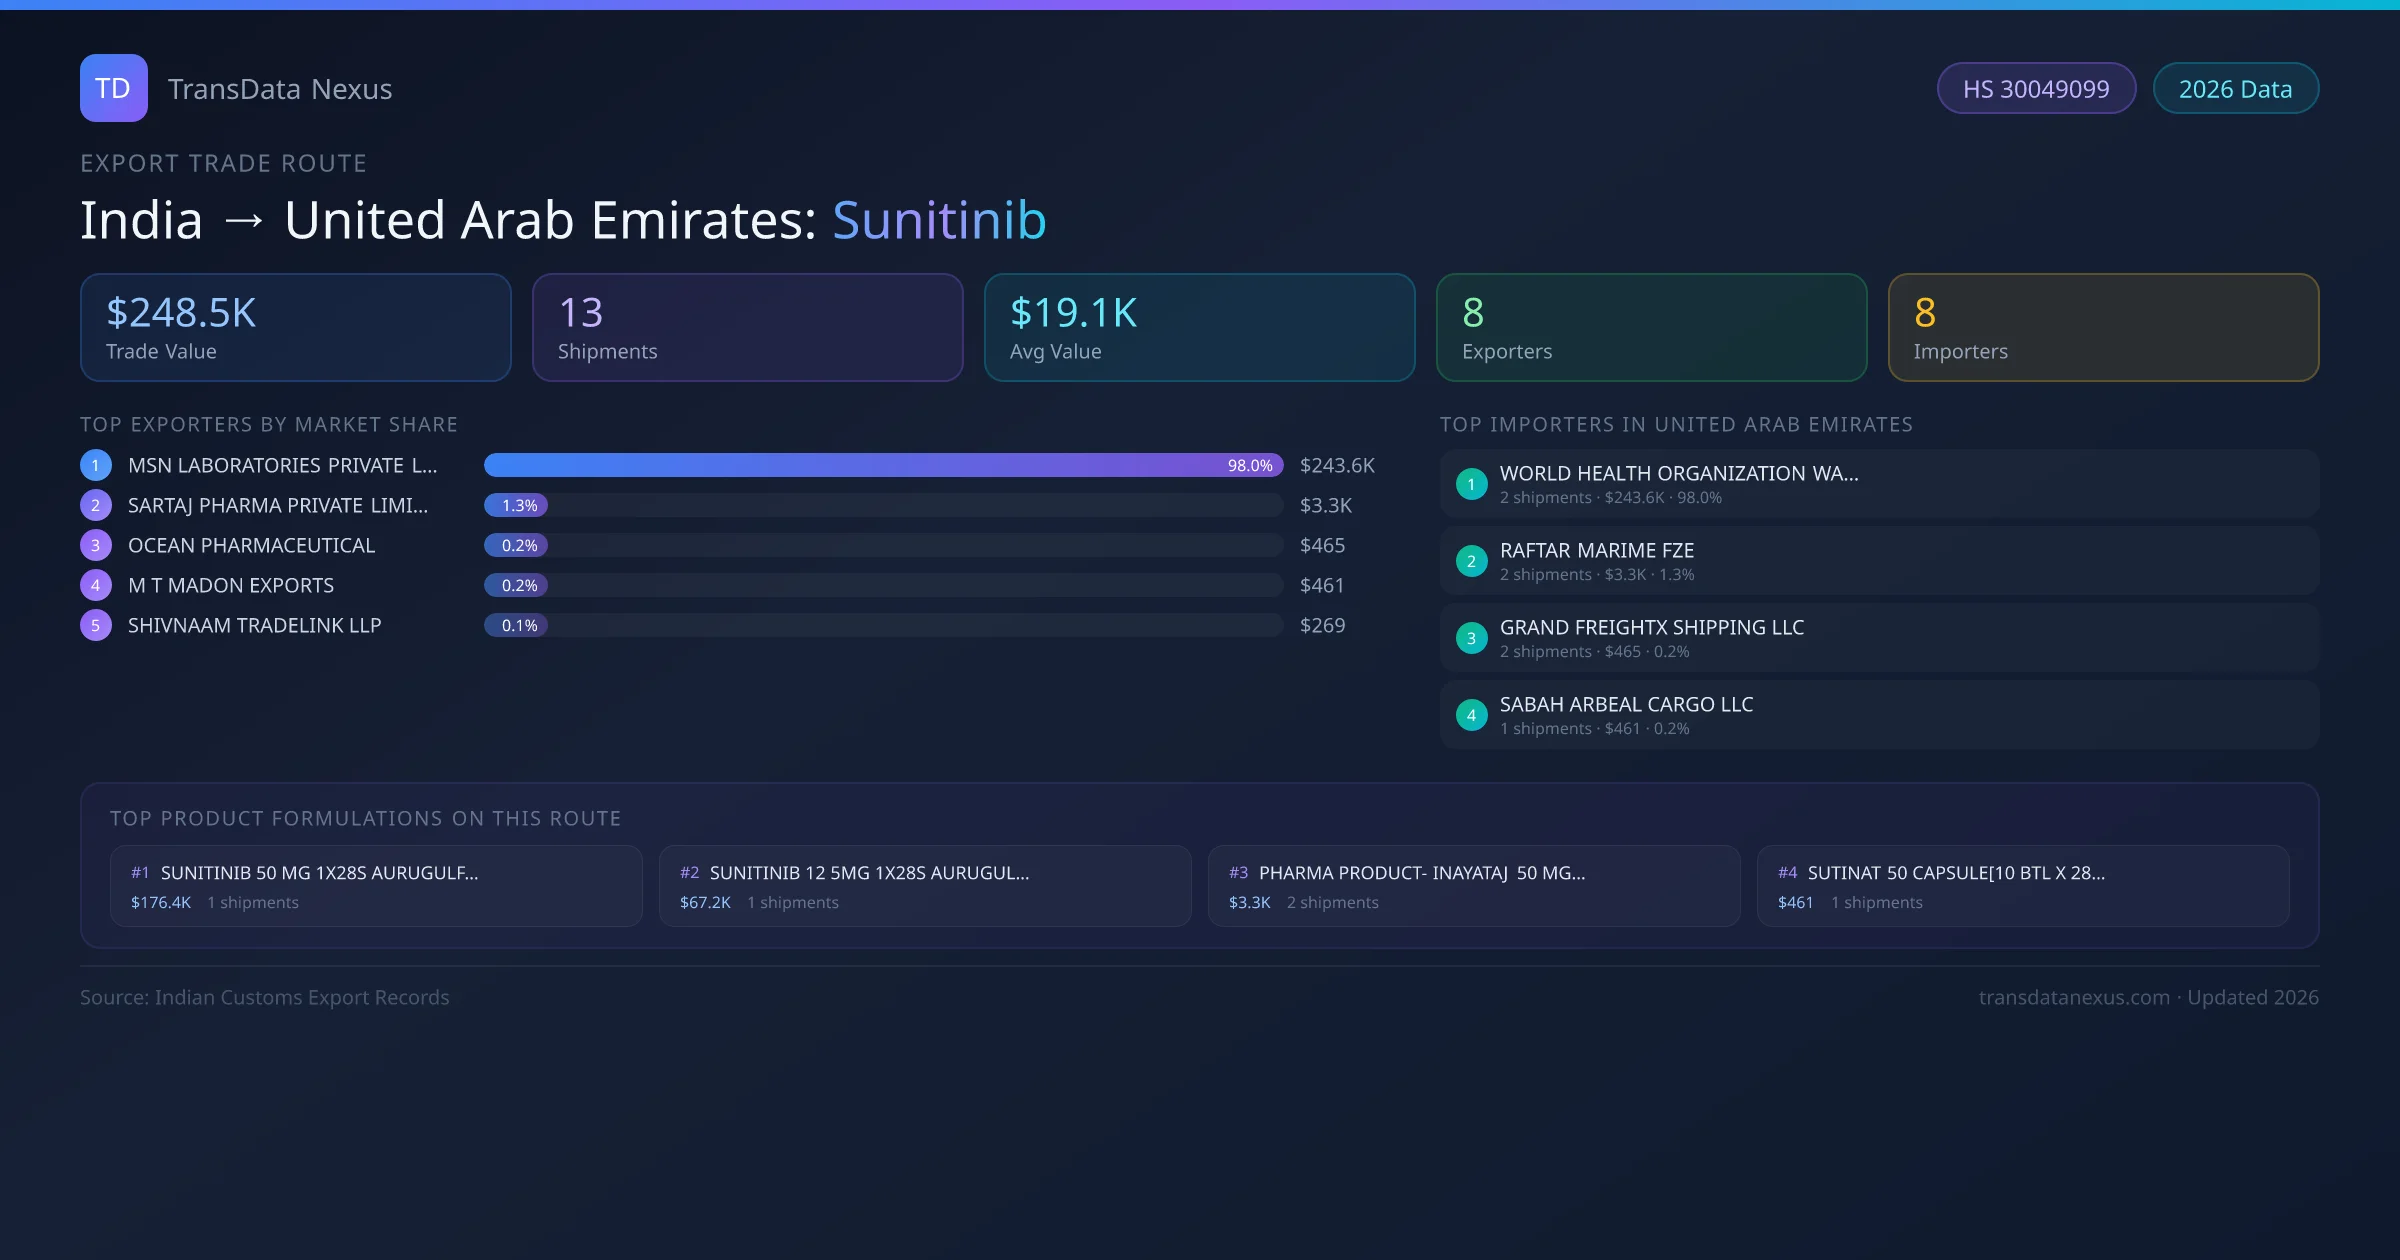
Task: Open the 8 Exporters stat card
Action: [x=1651, y=328]
